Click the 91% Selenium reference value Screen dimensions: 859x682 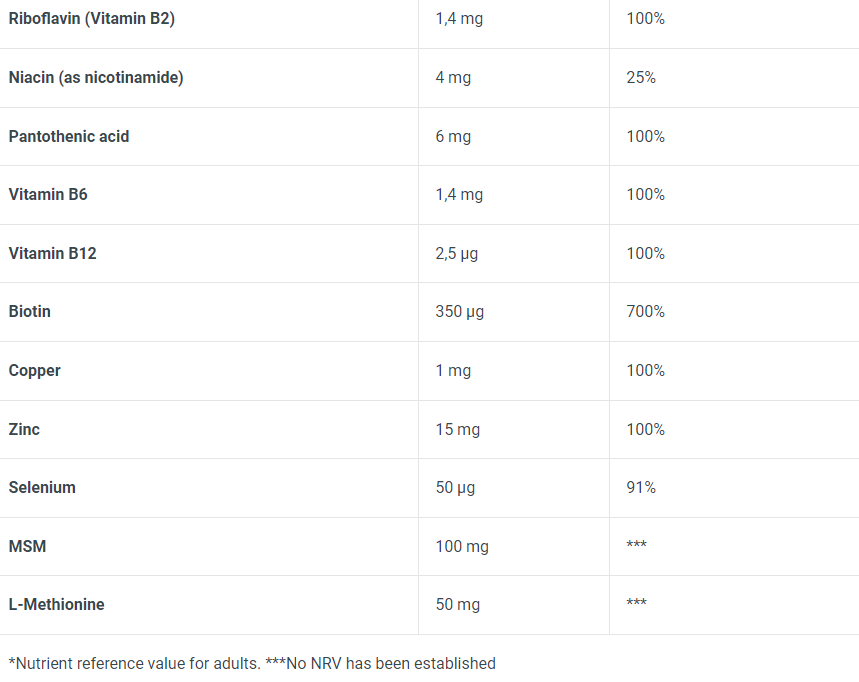[641, 487]
